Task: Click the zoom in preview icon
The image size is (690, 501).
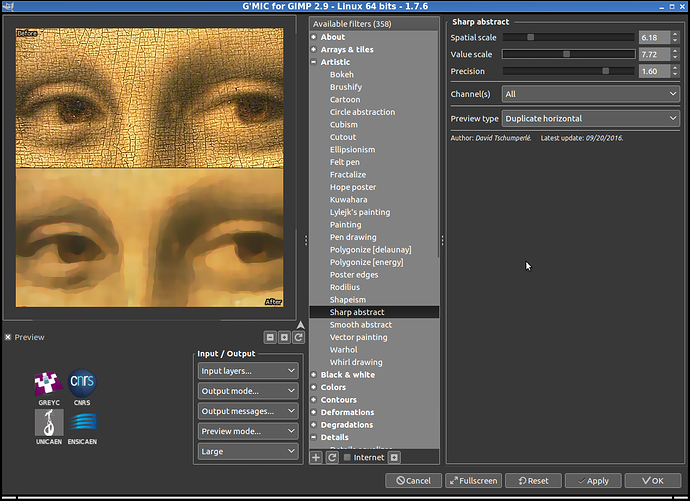Action: coord(284,337)
